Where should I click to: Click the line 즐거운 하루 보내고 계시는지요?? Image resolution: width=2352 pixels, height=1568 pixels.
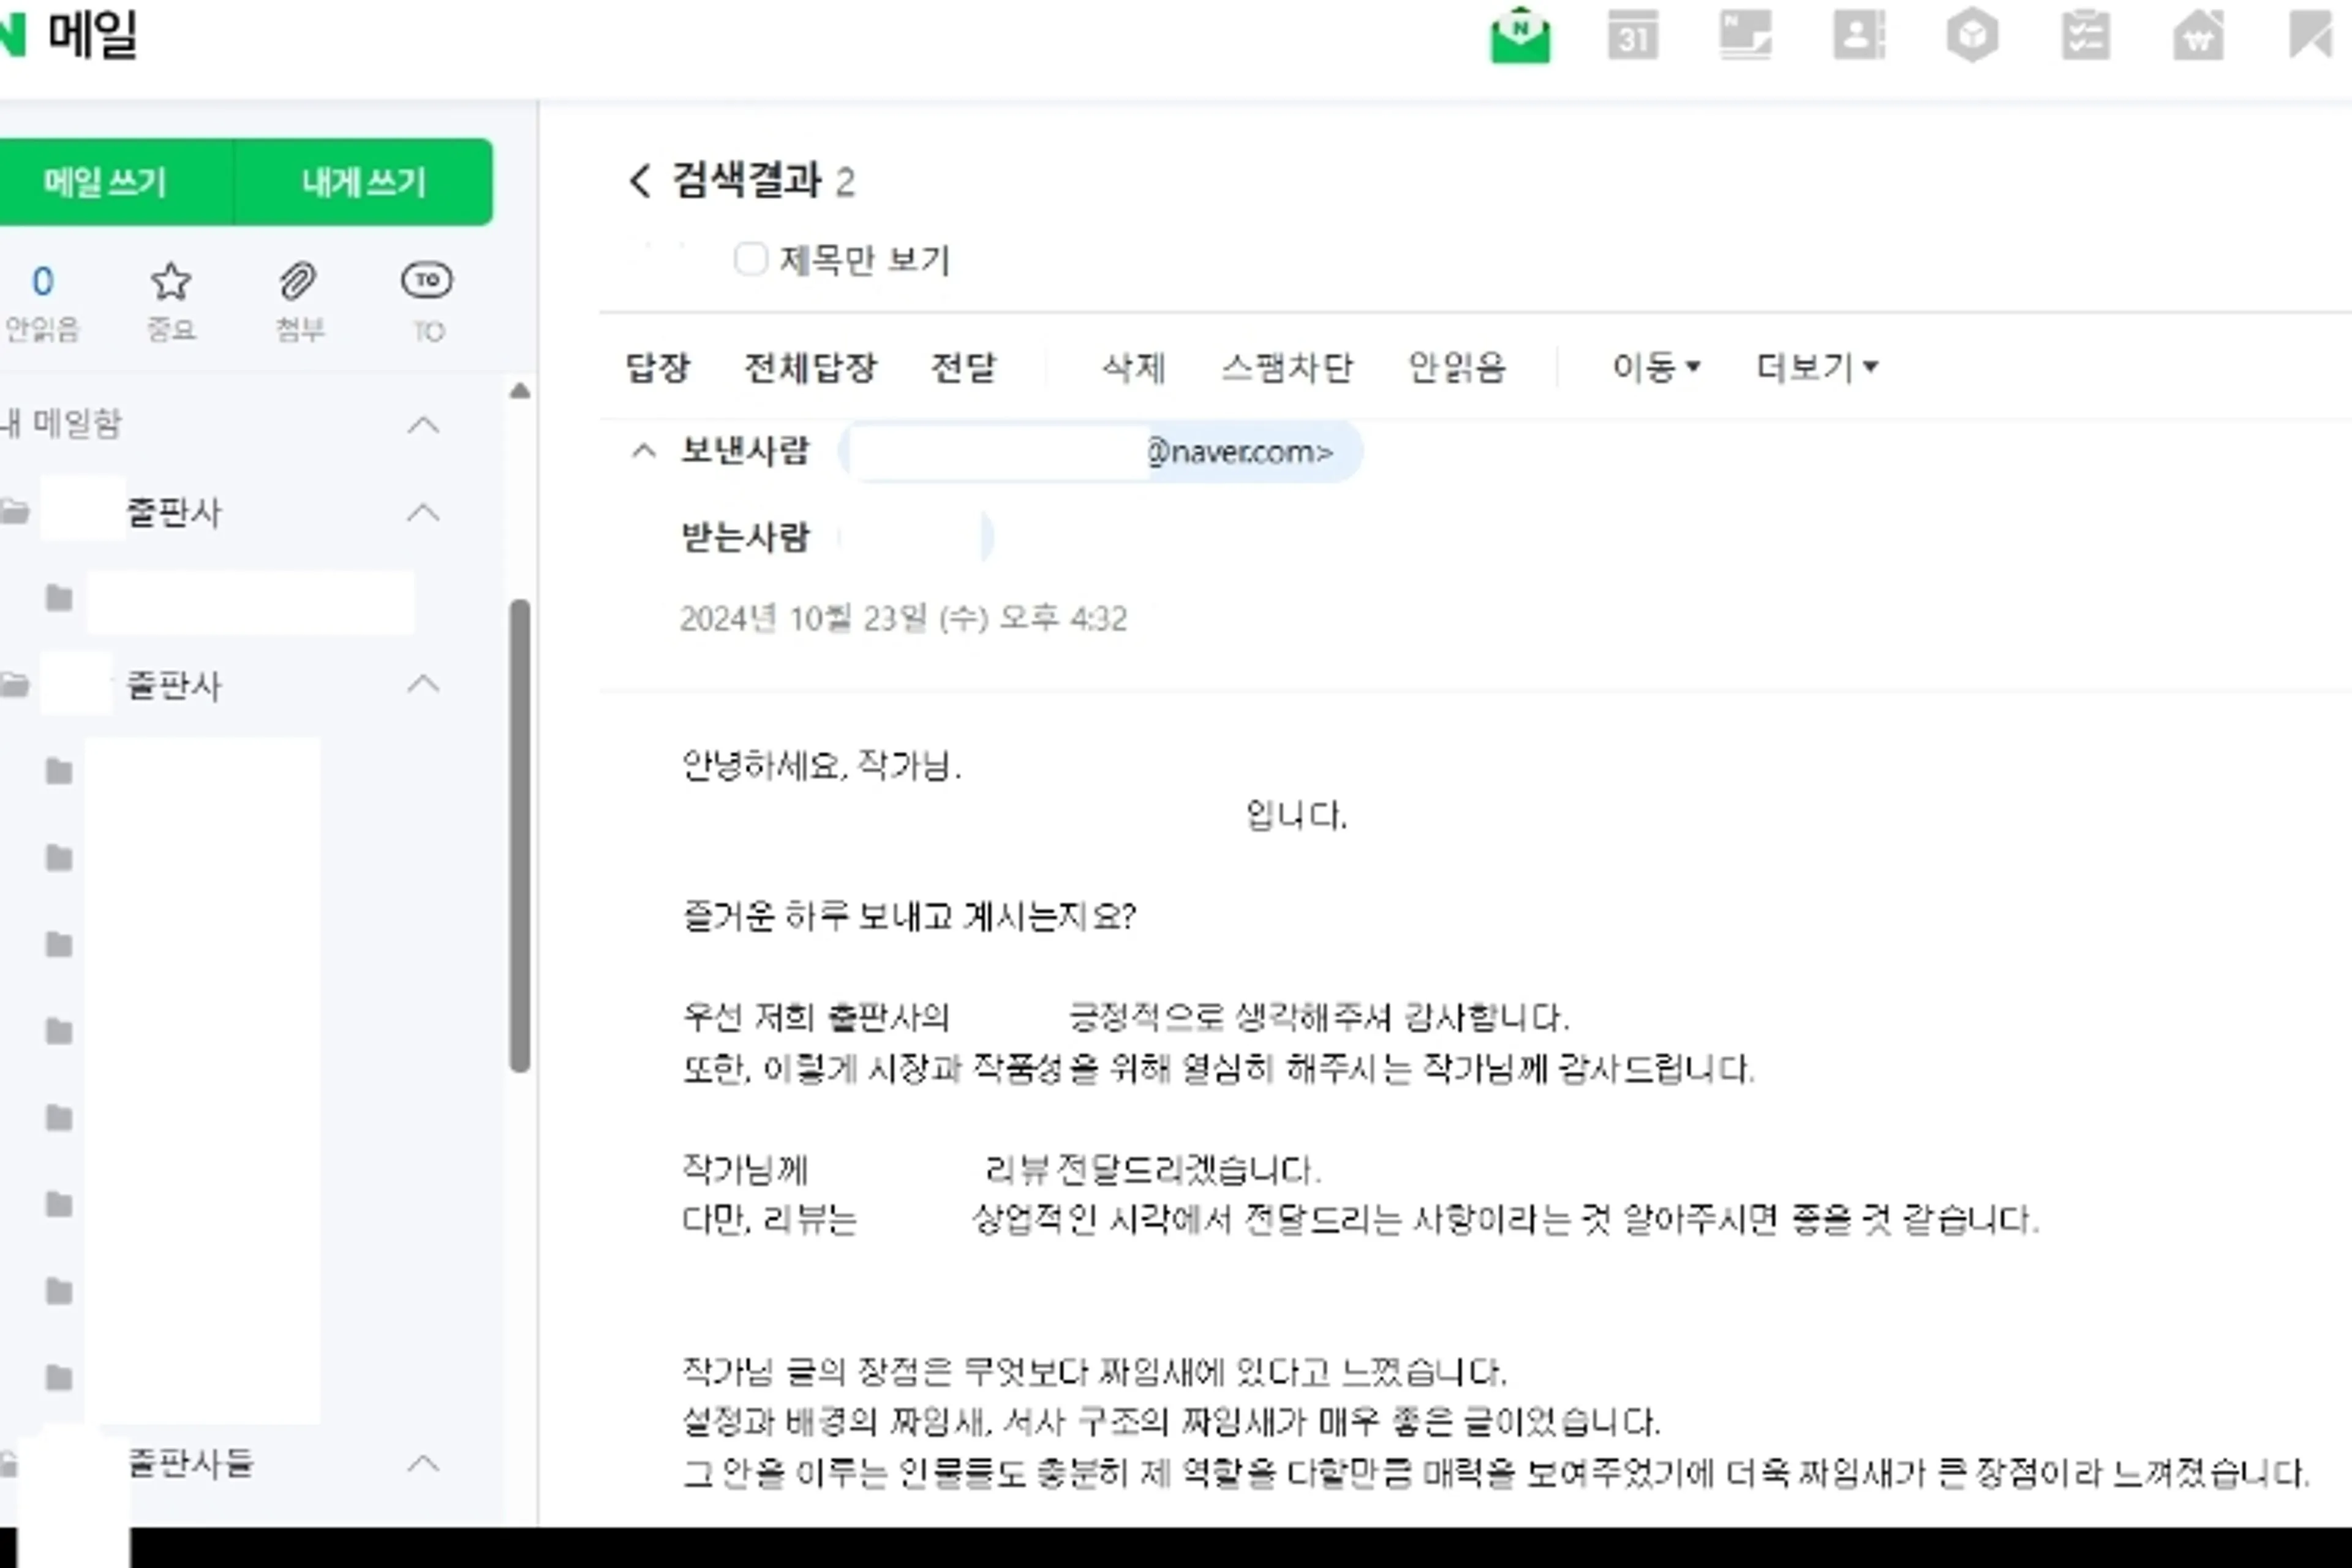pyautogui.click(x=909, y=916)
